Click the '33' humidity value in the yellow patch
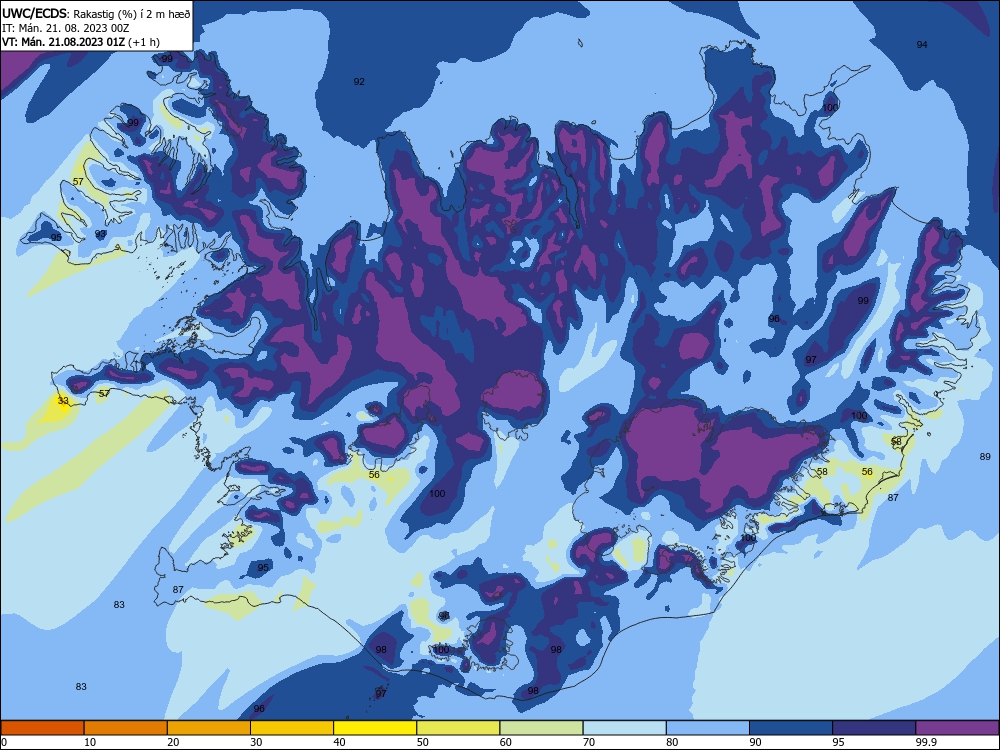Viewport: 1000px width, 750px height. click(63, 401)
